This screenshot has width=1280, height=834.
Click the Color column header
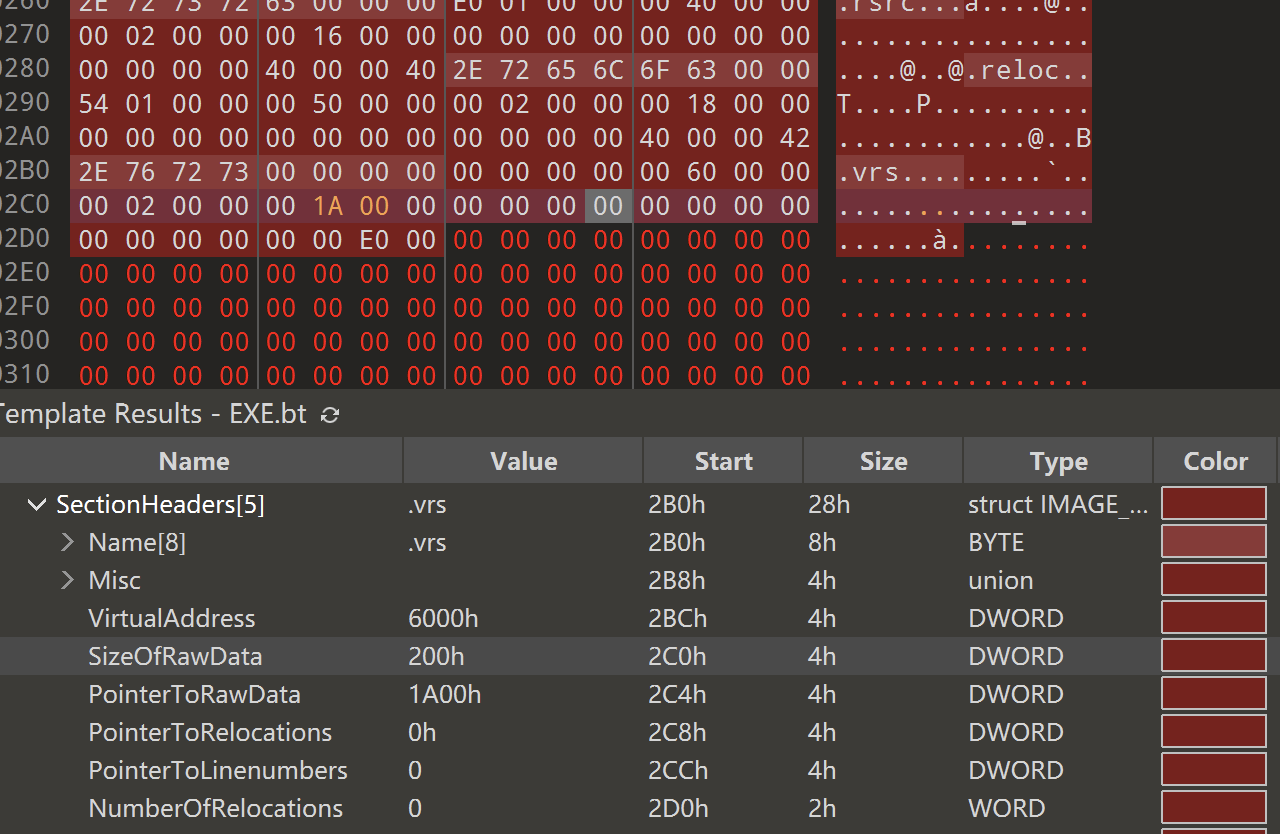point(1216,461)
